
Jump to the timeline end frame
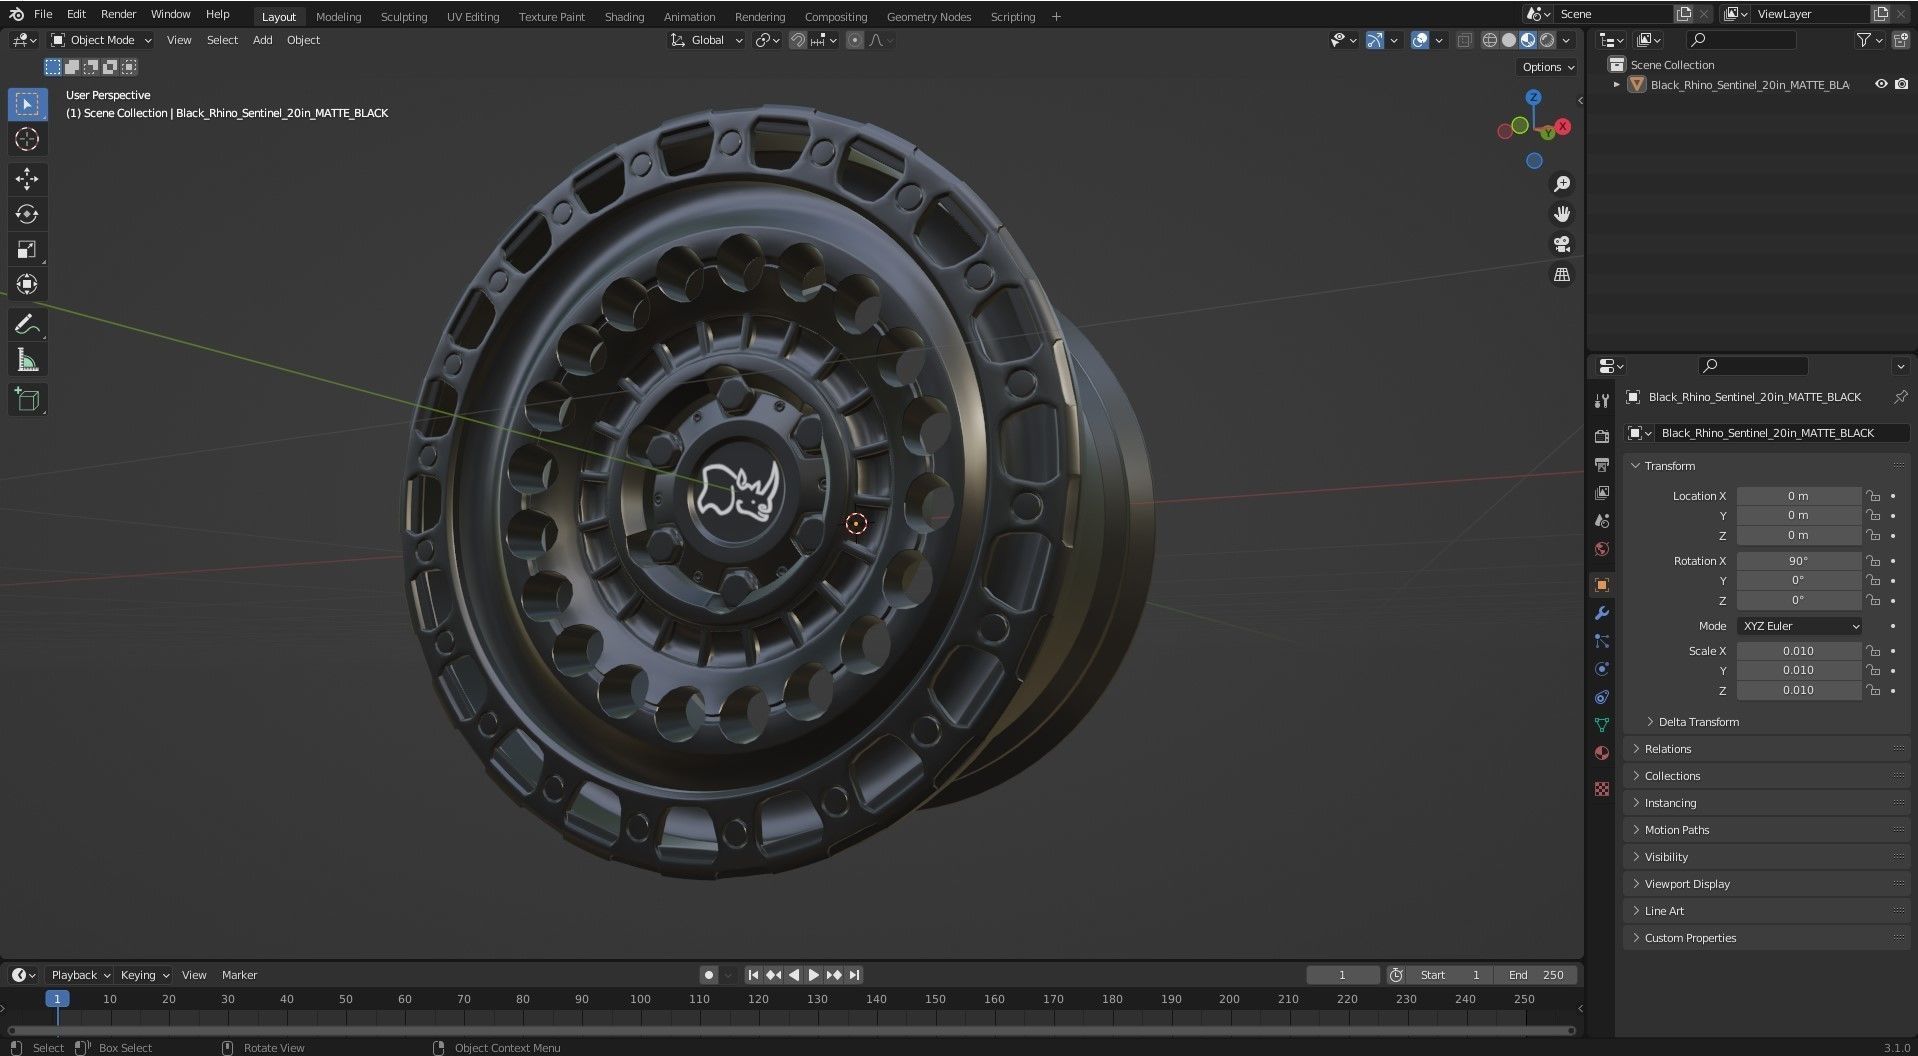coord(854,975)
